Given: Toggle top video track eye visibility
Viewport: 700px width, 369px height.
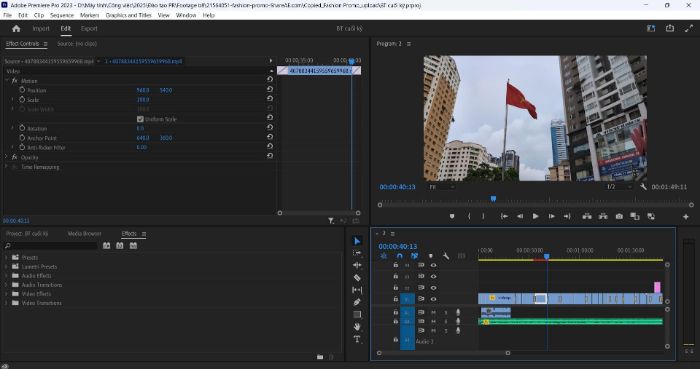Looking at the screenshot, I should point(433,265).
